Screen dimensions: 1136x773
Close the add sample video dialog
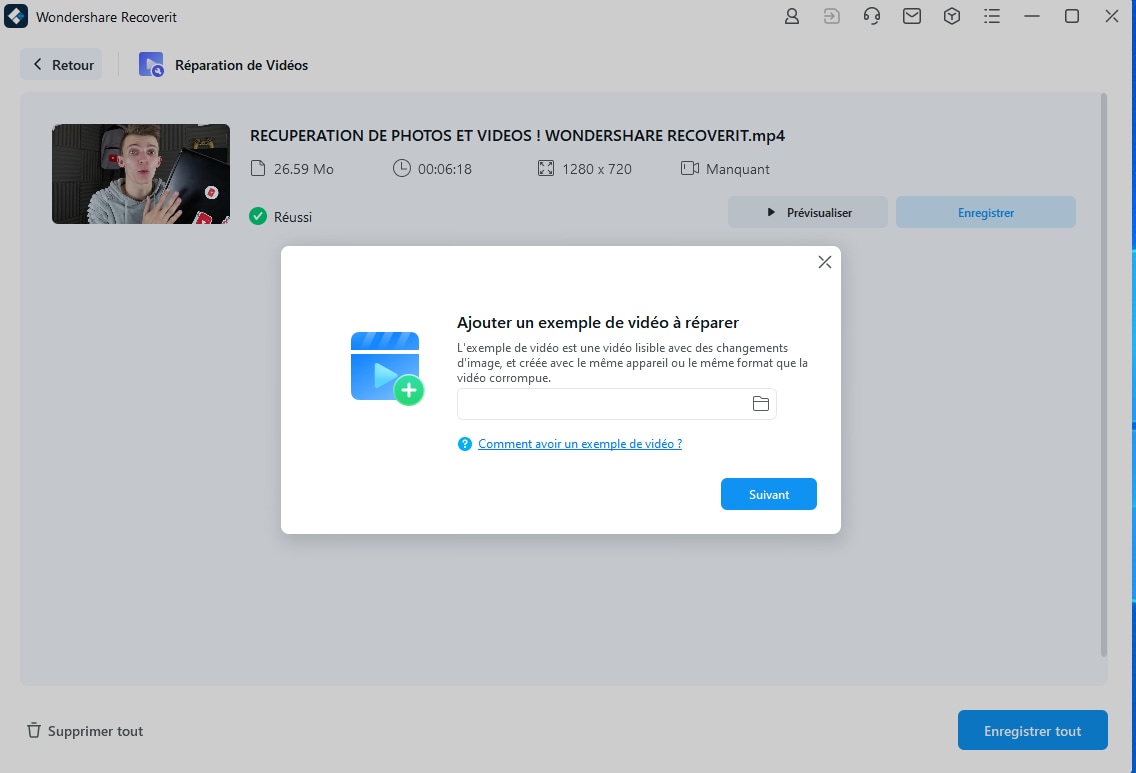pos(824,262)
